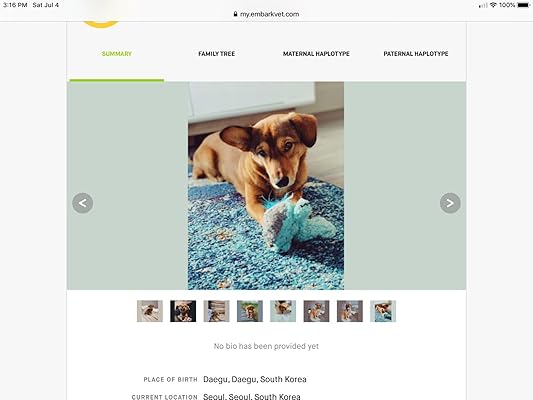
Task: Select the sixth photo thumbnail
Action: [316, 311]
